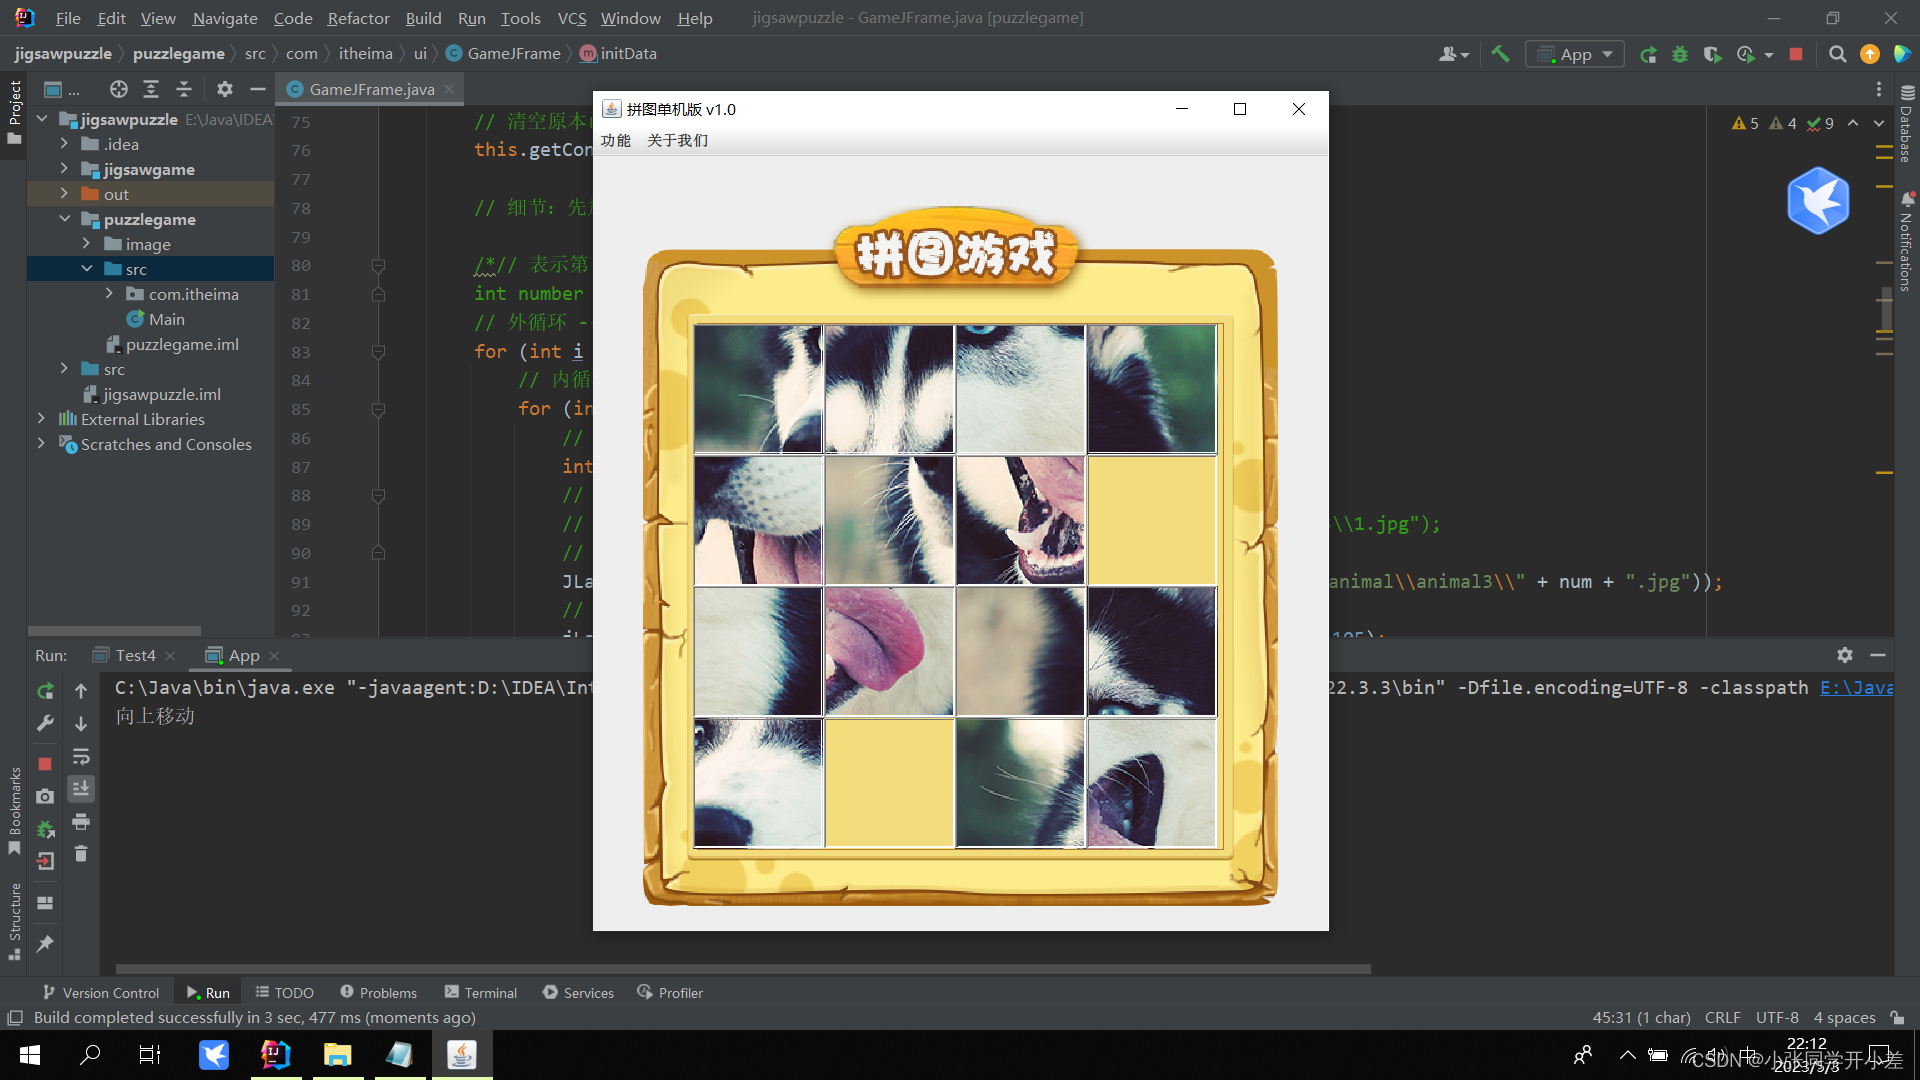Open File Explorer from the taskbar
Screen dimensions: 1920x1080
337,1054
